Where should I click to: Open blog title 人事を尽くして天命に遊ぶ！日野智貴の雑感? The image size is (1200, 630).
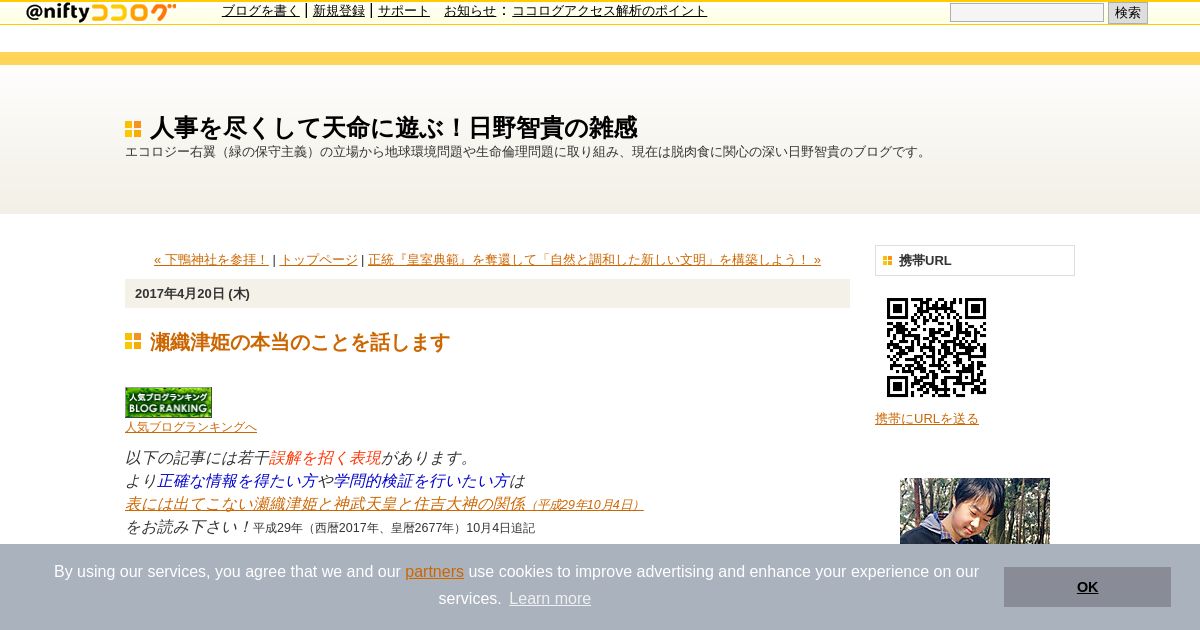coord(393,128)
